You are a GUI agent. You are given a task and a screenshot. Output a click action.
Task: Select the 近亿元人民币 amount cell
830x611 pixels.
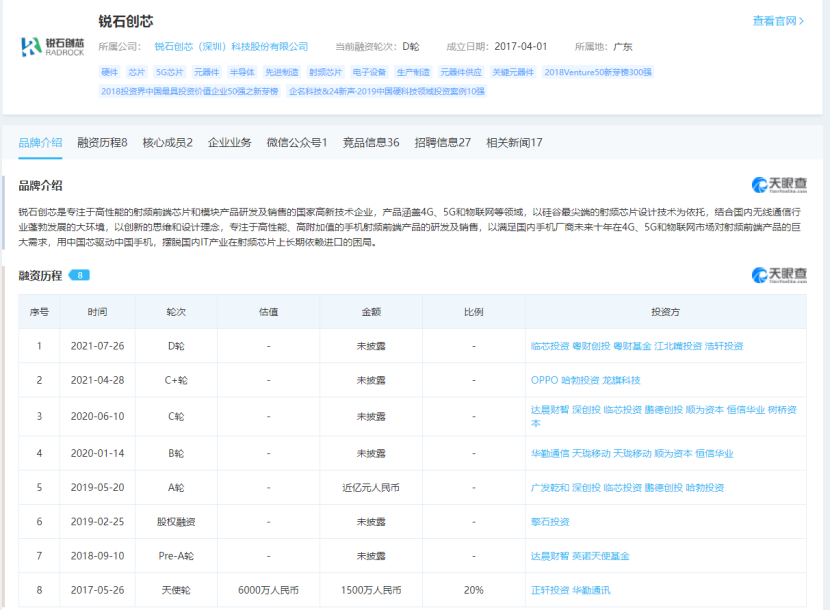click(371, 488)
